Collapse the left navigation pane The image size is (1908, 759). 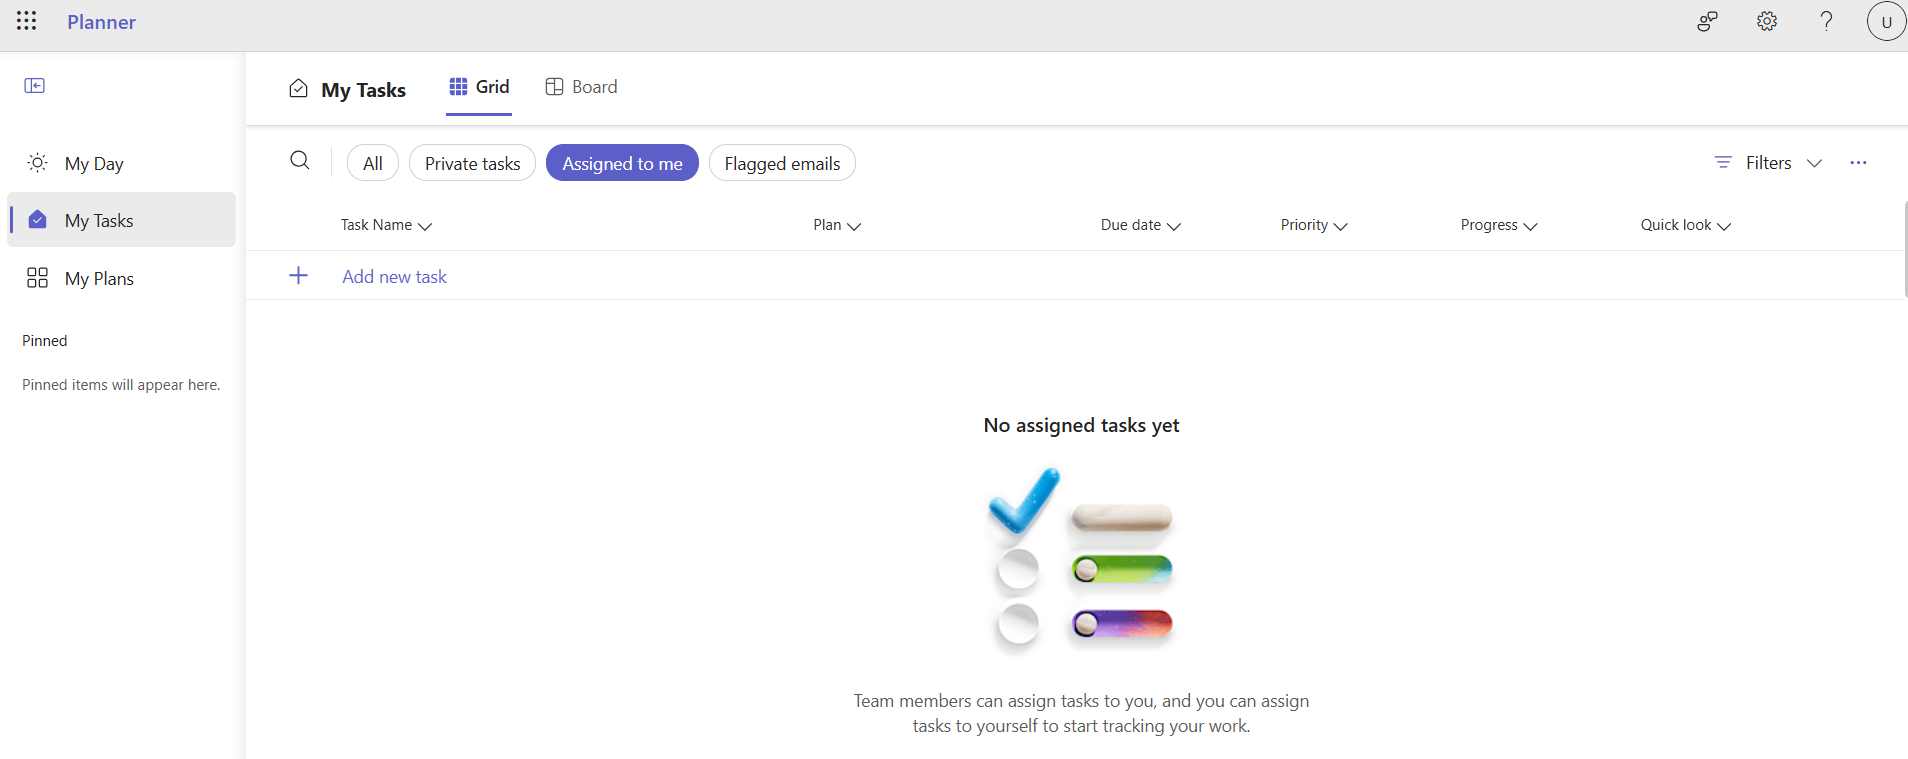coord(35,86)
